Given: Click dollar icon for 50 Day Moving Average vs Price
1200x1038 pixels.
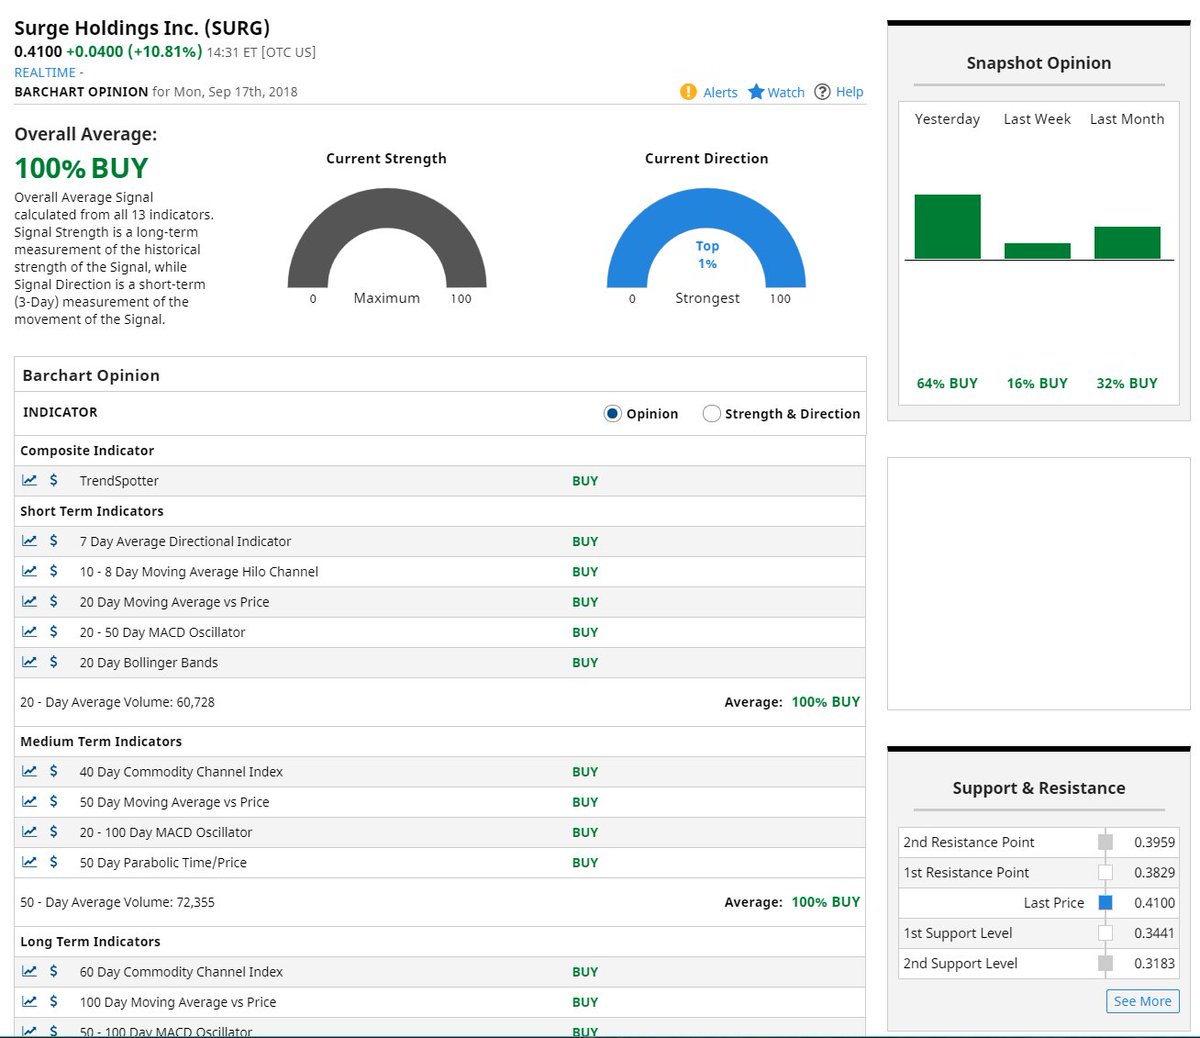Looking at the screenshot, I should pyautogui.click(x=54, y=801).
